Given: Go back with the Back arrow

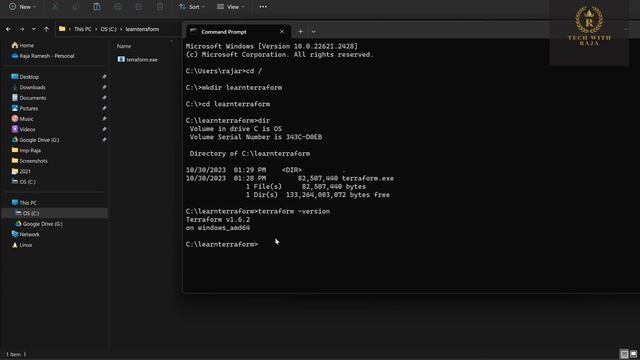Looking at the screenshot, I should (9, 29).
